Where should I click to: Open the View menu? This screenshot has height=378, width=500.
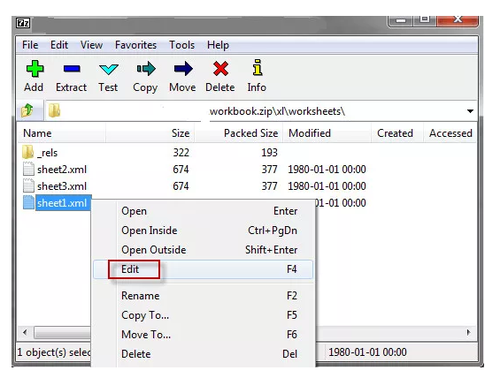pos(91,45)
